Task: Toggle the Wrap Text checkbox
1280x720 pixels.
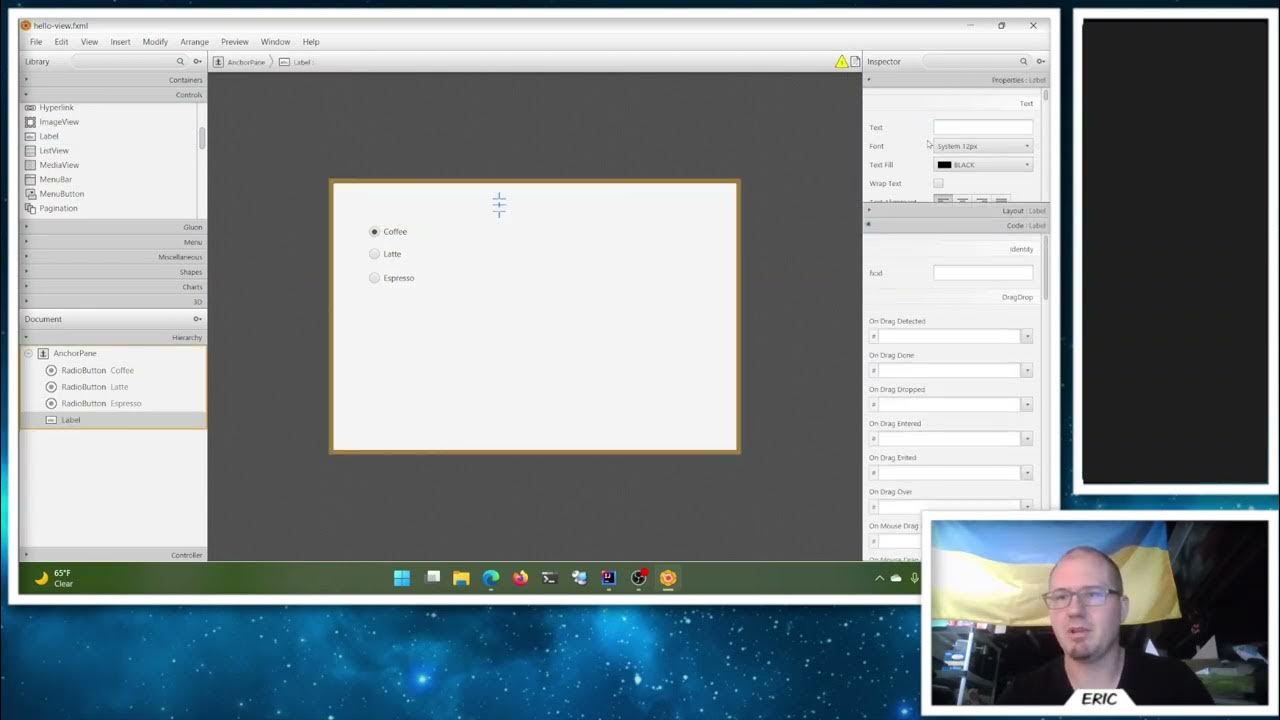Action: tap(938, 184)
